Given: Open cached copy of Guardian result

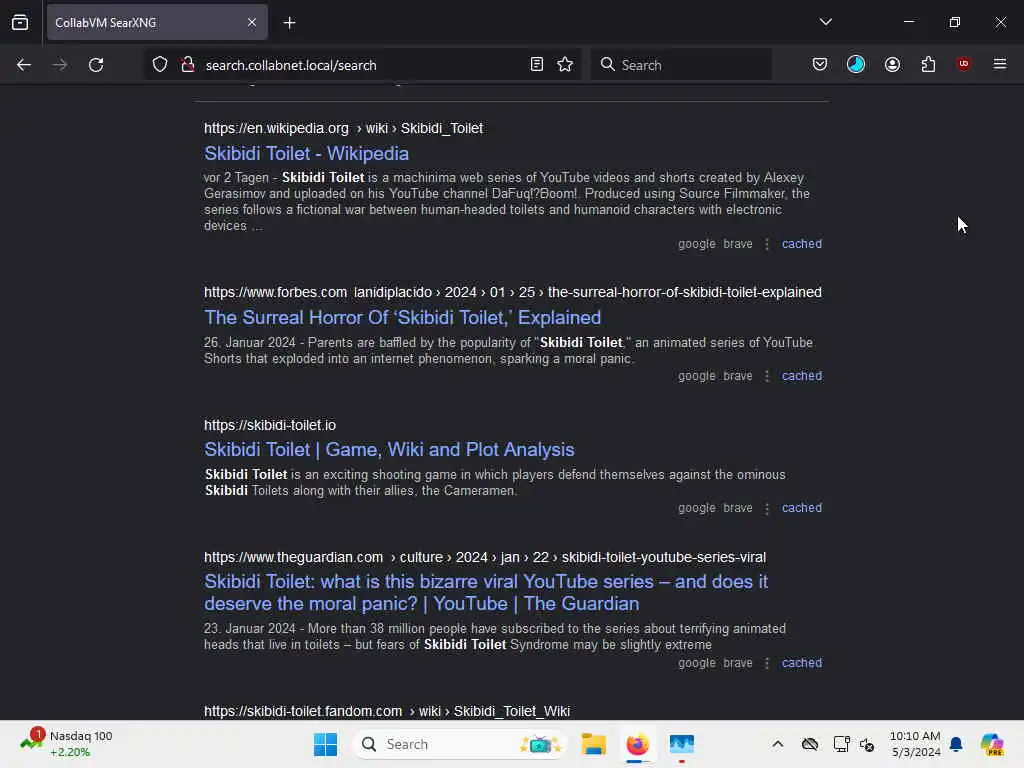Looking at the screenshot, I should tap(802, 663).
